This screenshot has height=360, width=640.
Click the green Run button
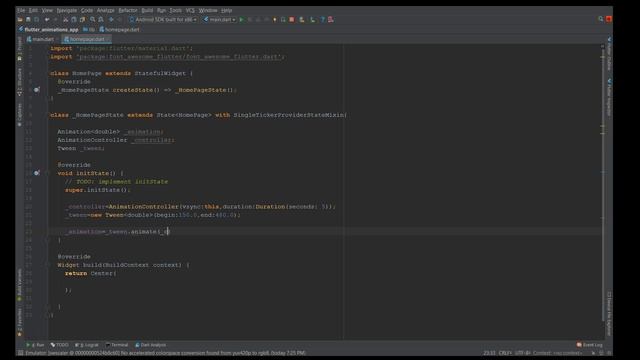242,20
